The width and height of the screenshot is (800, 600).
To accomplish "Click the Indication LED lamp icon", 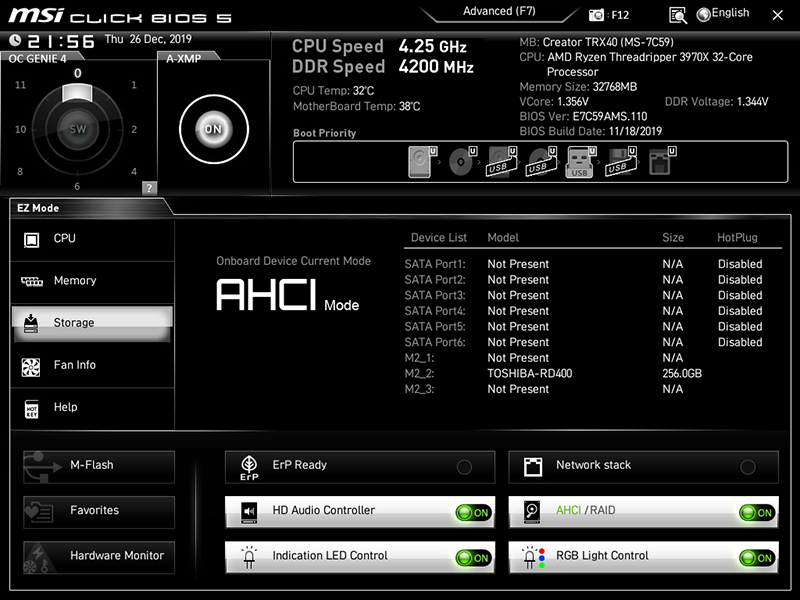I will [x=249, y=558].
